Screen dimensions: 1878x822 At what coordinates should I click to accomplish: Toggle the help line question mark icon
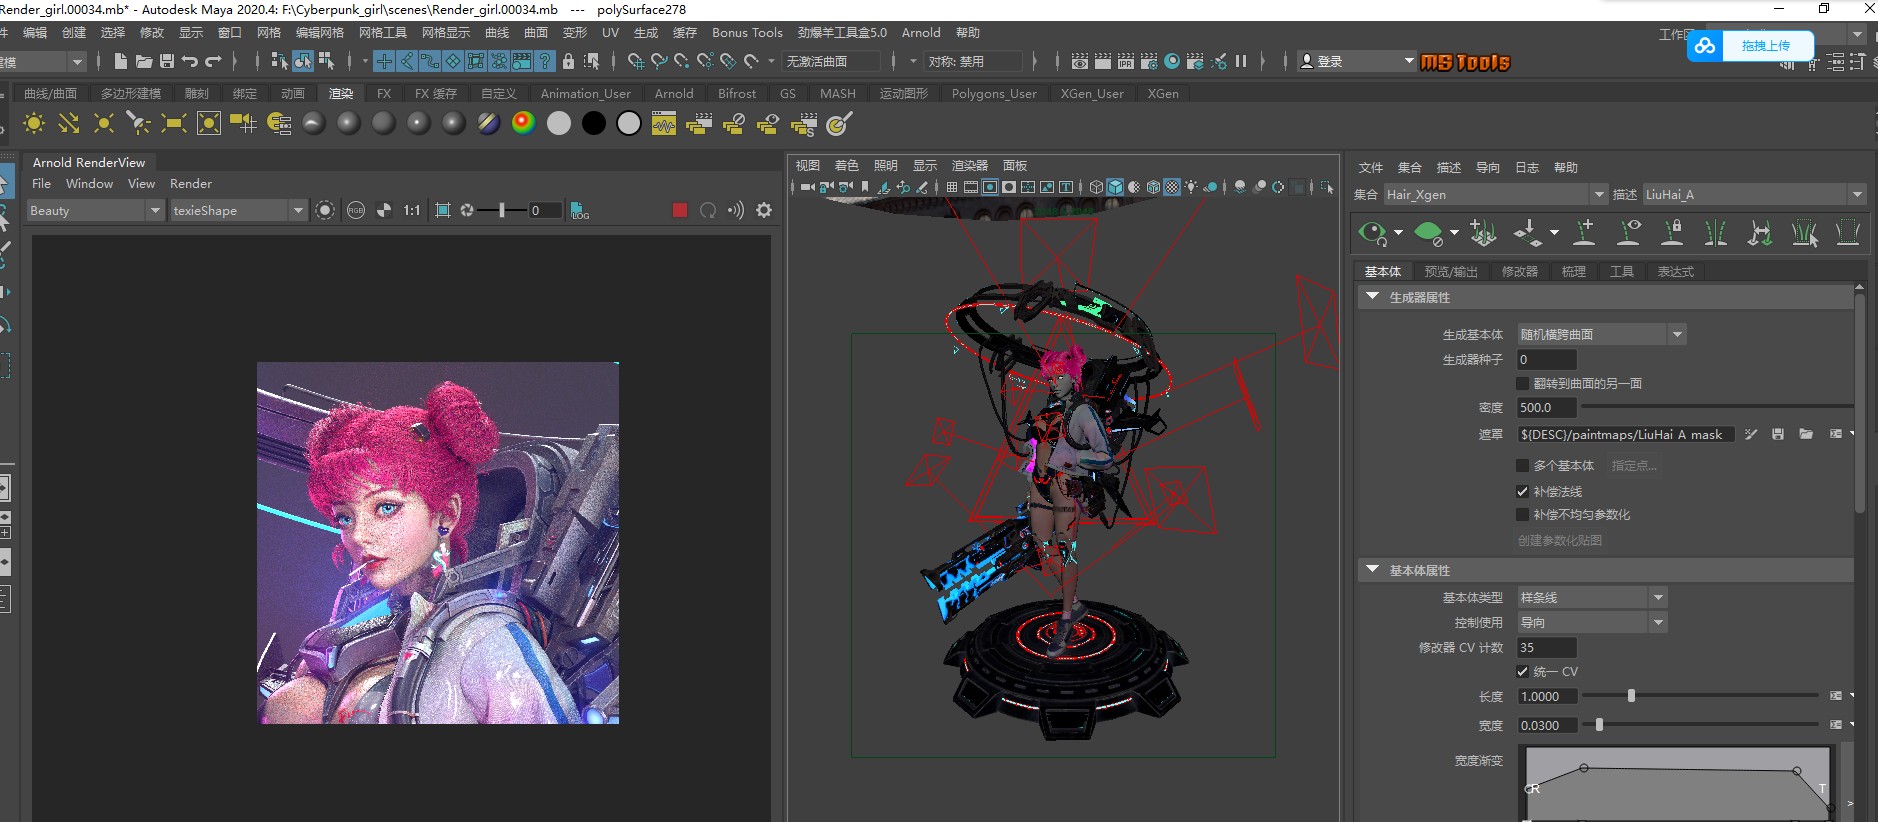pos(545,61)
